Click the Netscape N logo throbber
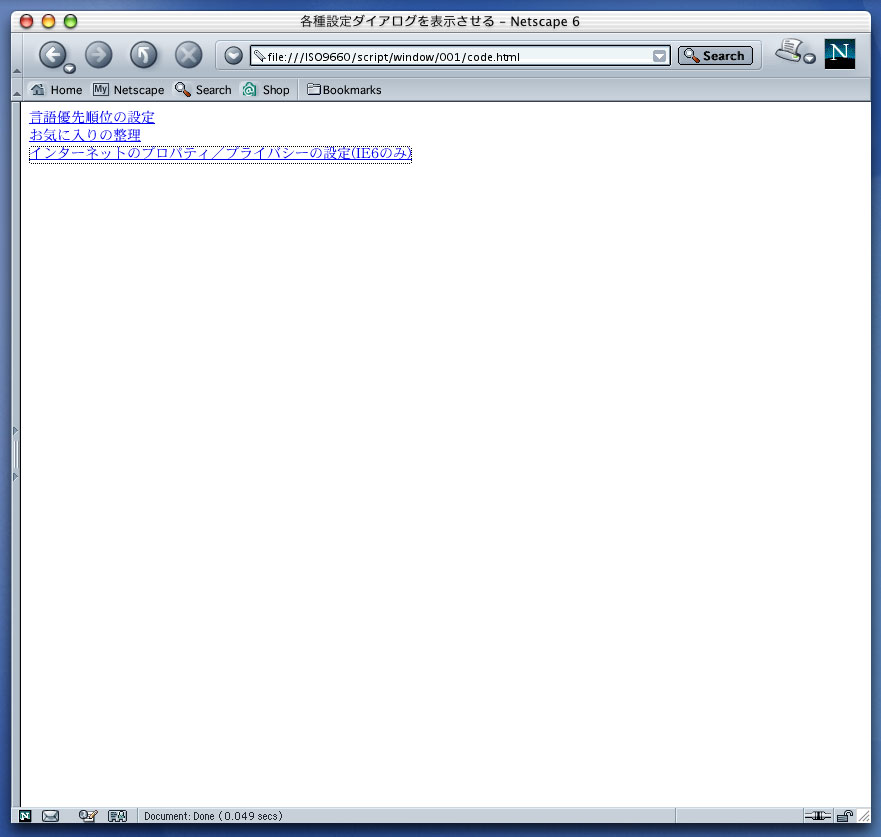 pos(839,54)
